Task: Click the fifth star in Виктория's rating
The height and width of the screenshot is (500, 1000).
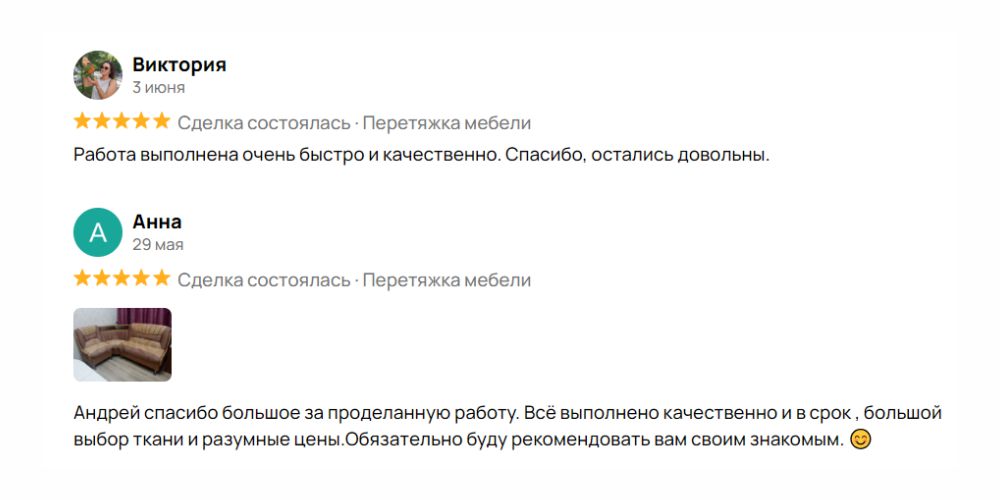Action: [162, 122]
